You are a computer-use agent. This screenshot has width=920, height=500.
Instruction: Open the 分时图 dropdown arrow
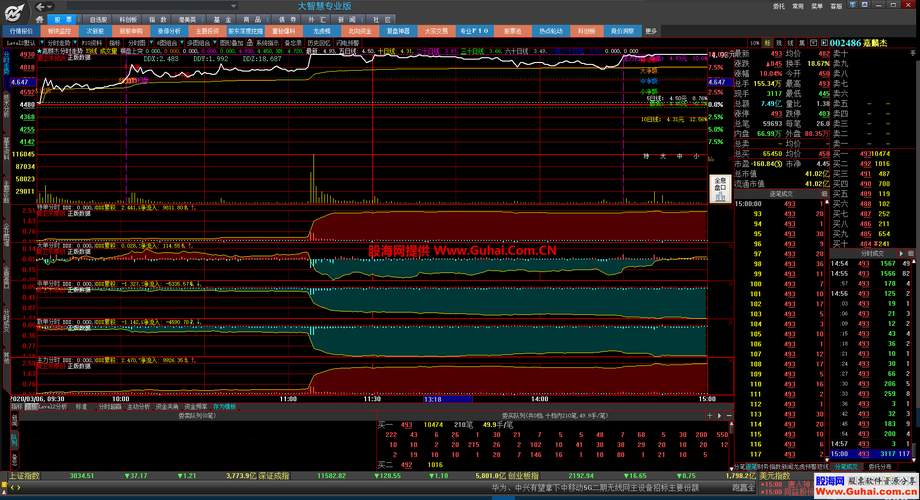[x=150, y=43]
